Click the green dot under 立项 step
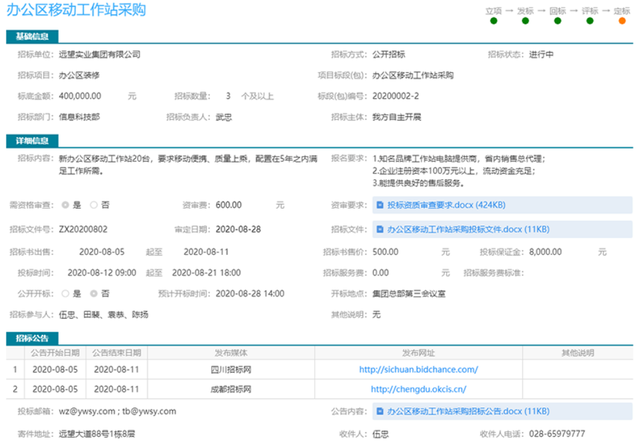The height and width of the screenshot is (442, 640). point(494,21)
